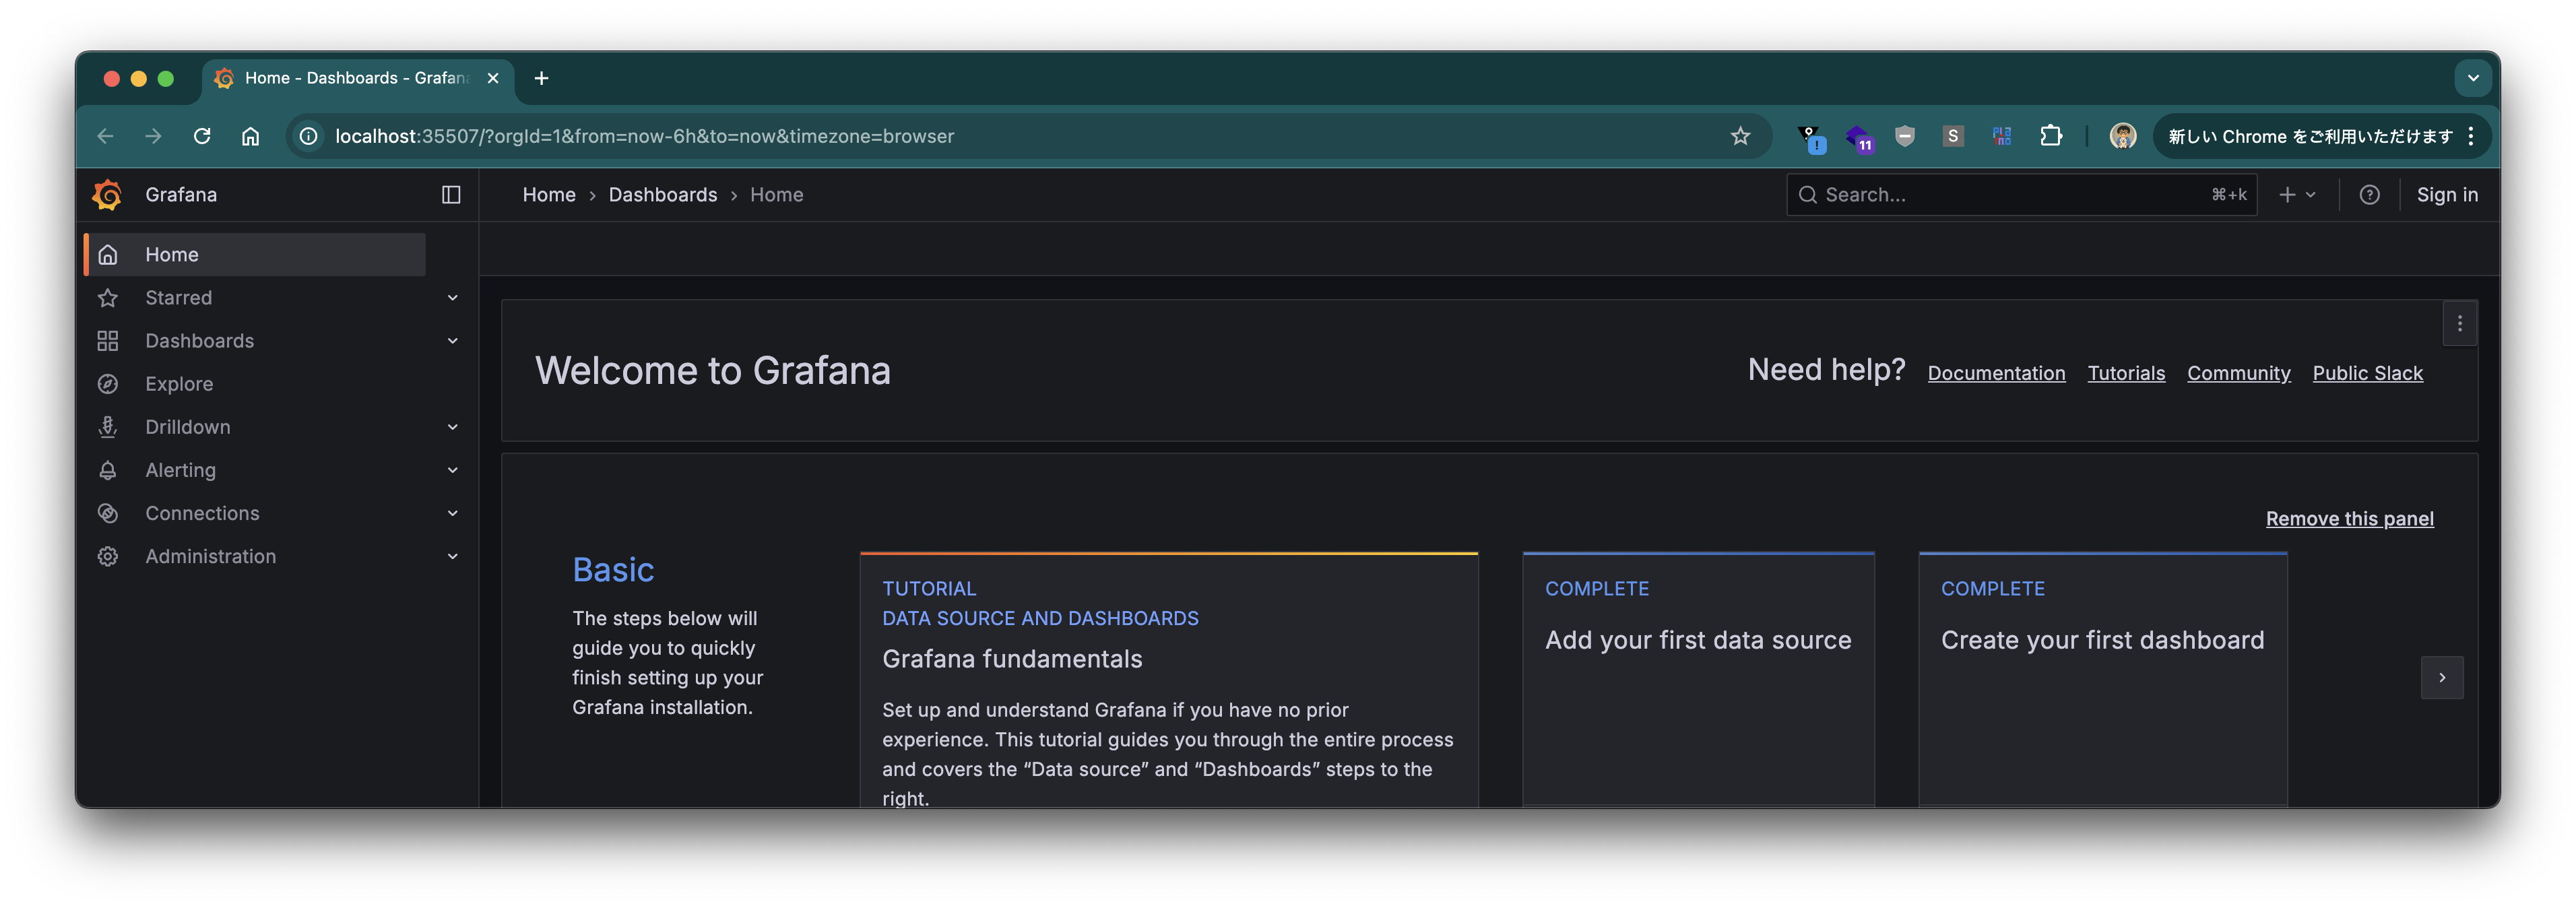This screenshot has height=908, width=2576.
Task: Click the Grafana logo icon
Action: click(107, 195)
